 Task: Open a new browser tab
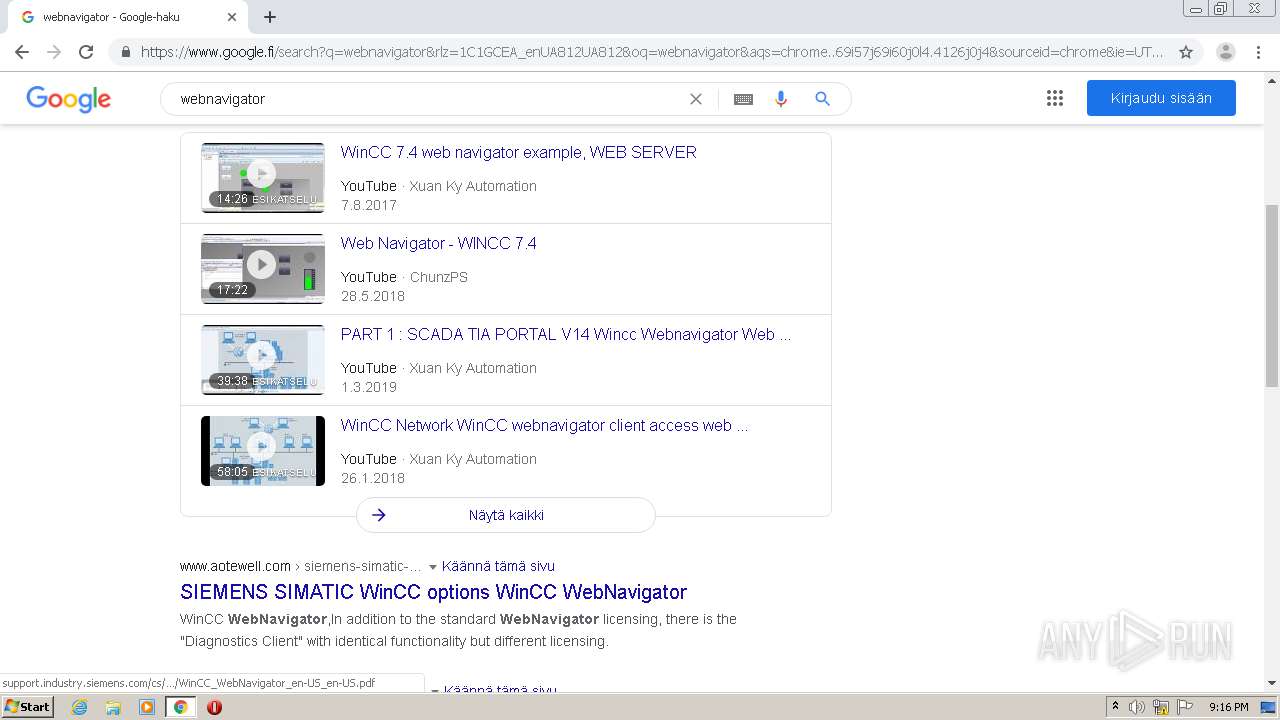(270, 17)
